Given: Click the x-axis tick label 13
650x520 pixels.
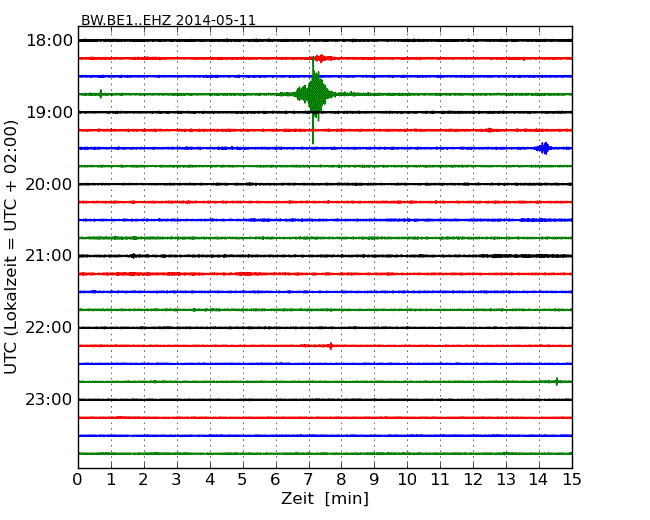Looking at the screenshot, I should coord(506,480).
